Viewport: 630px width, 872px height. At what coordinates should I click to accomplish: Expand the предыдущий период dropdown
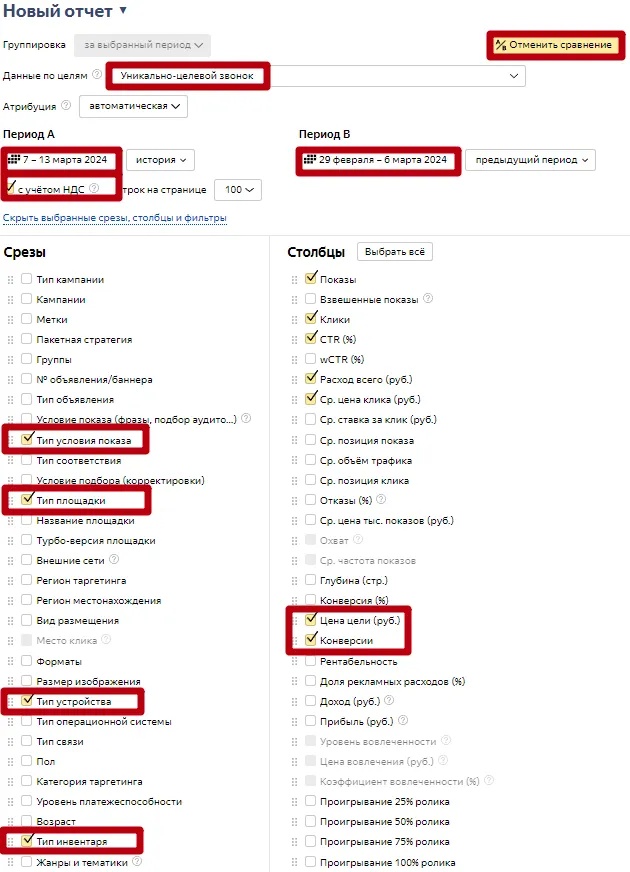530,160
